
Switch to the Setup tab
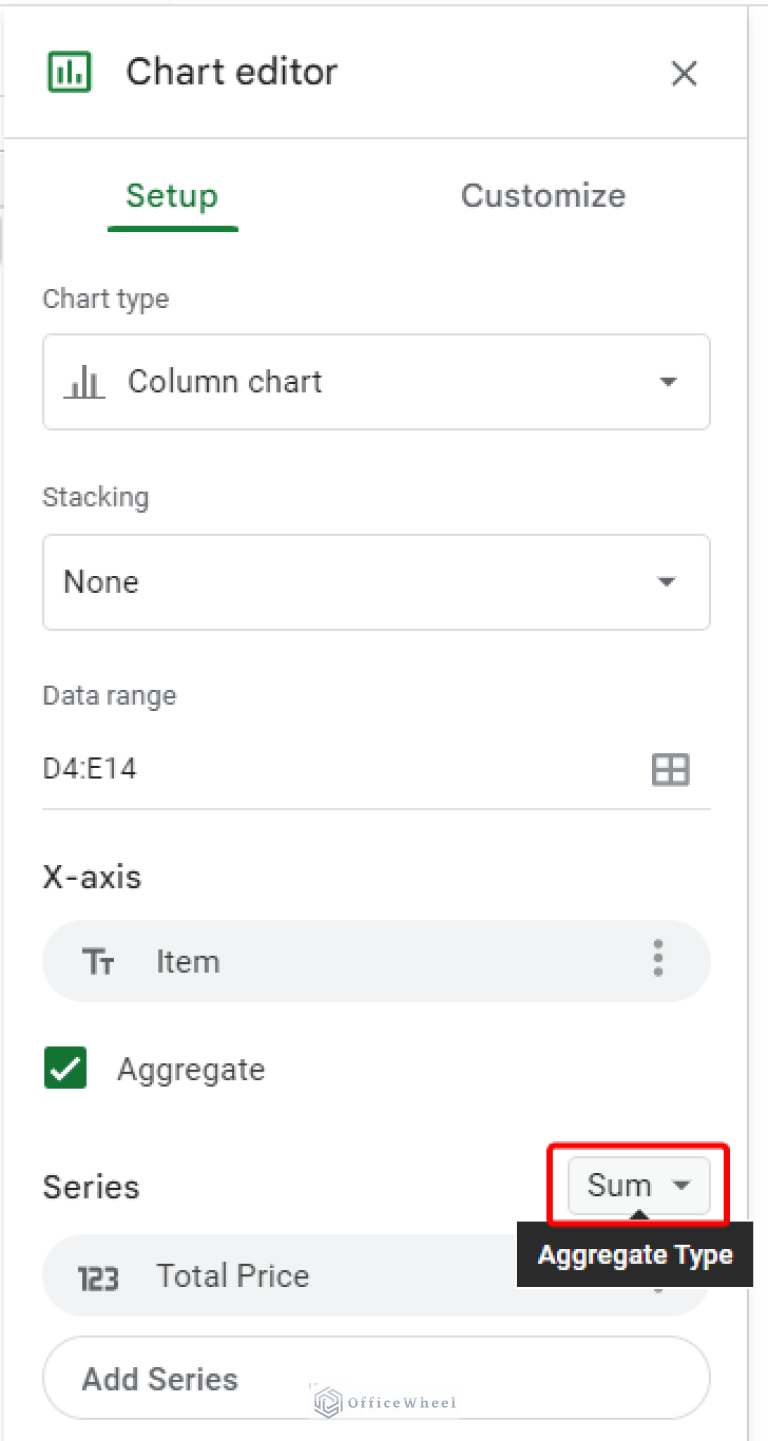(x=172, y=196)
